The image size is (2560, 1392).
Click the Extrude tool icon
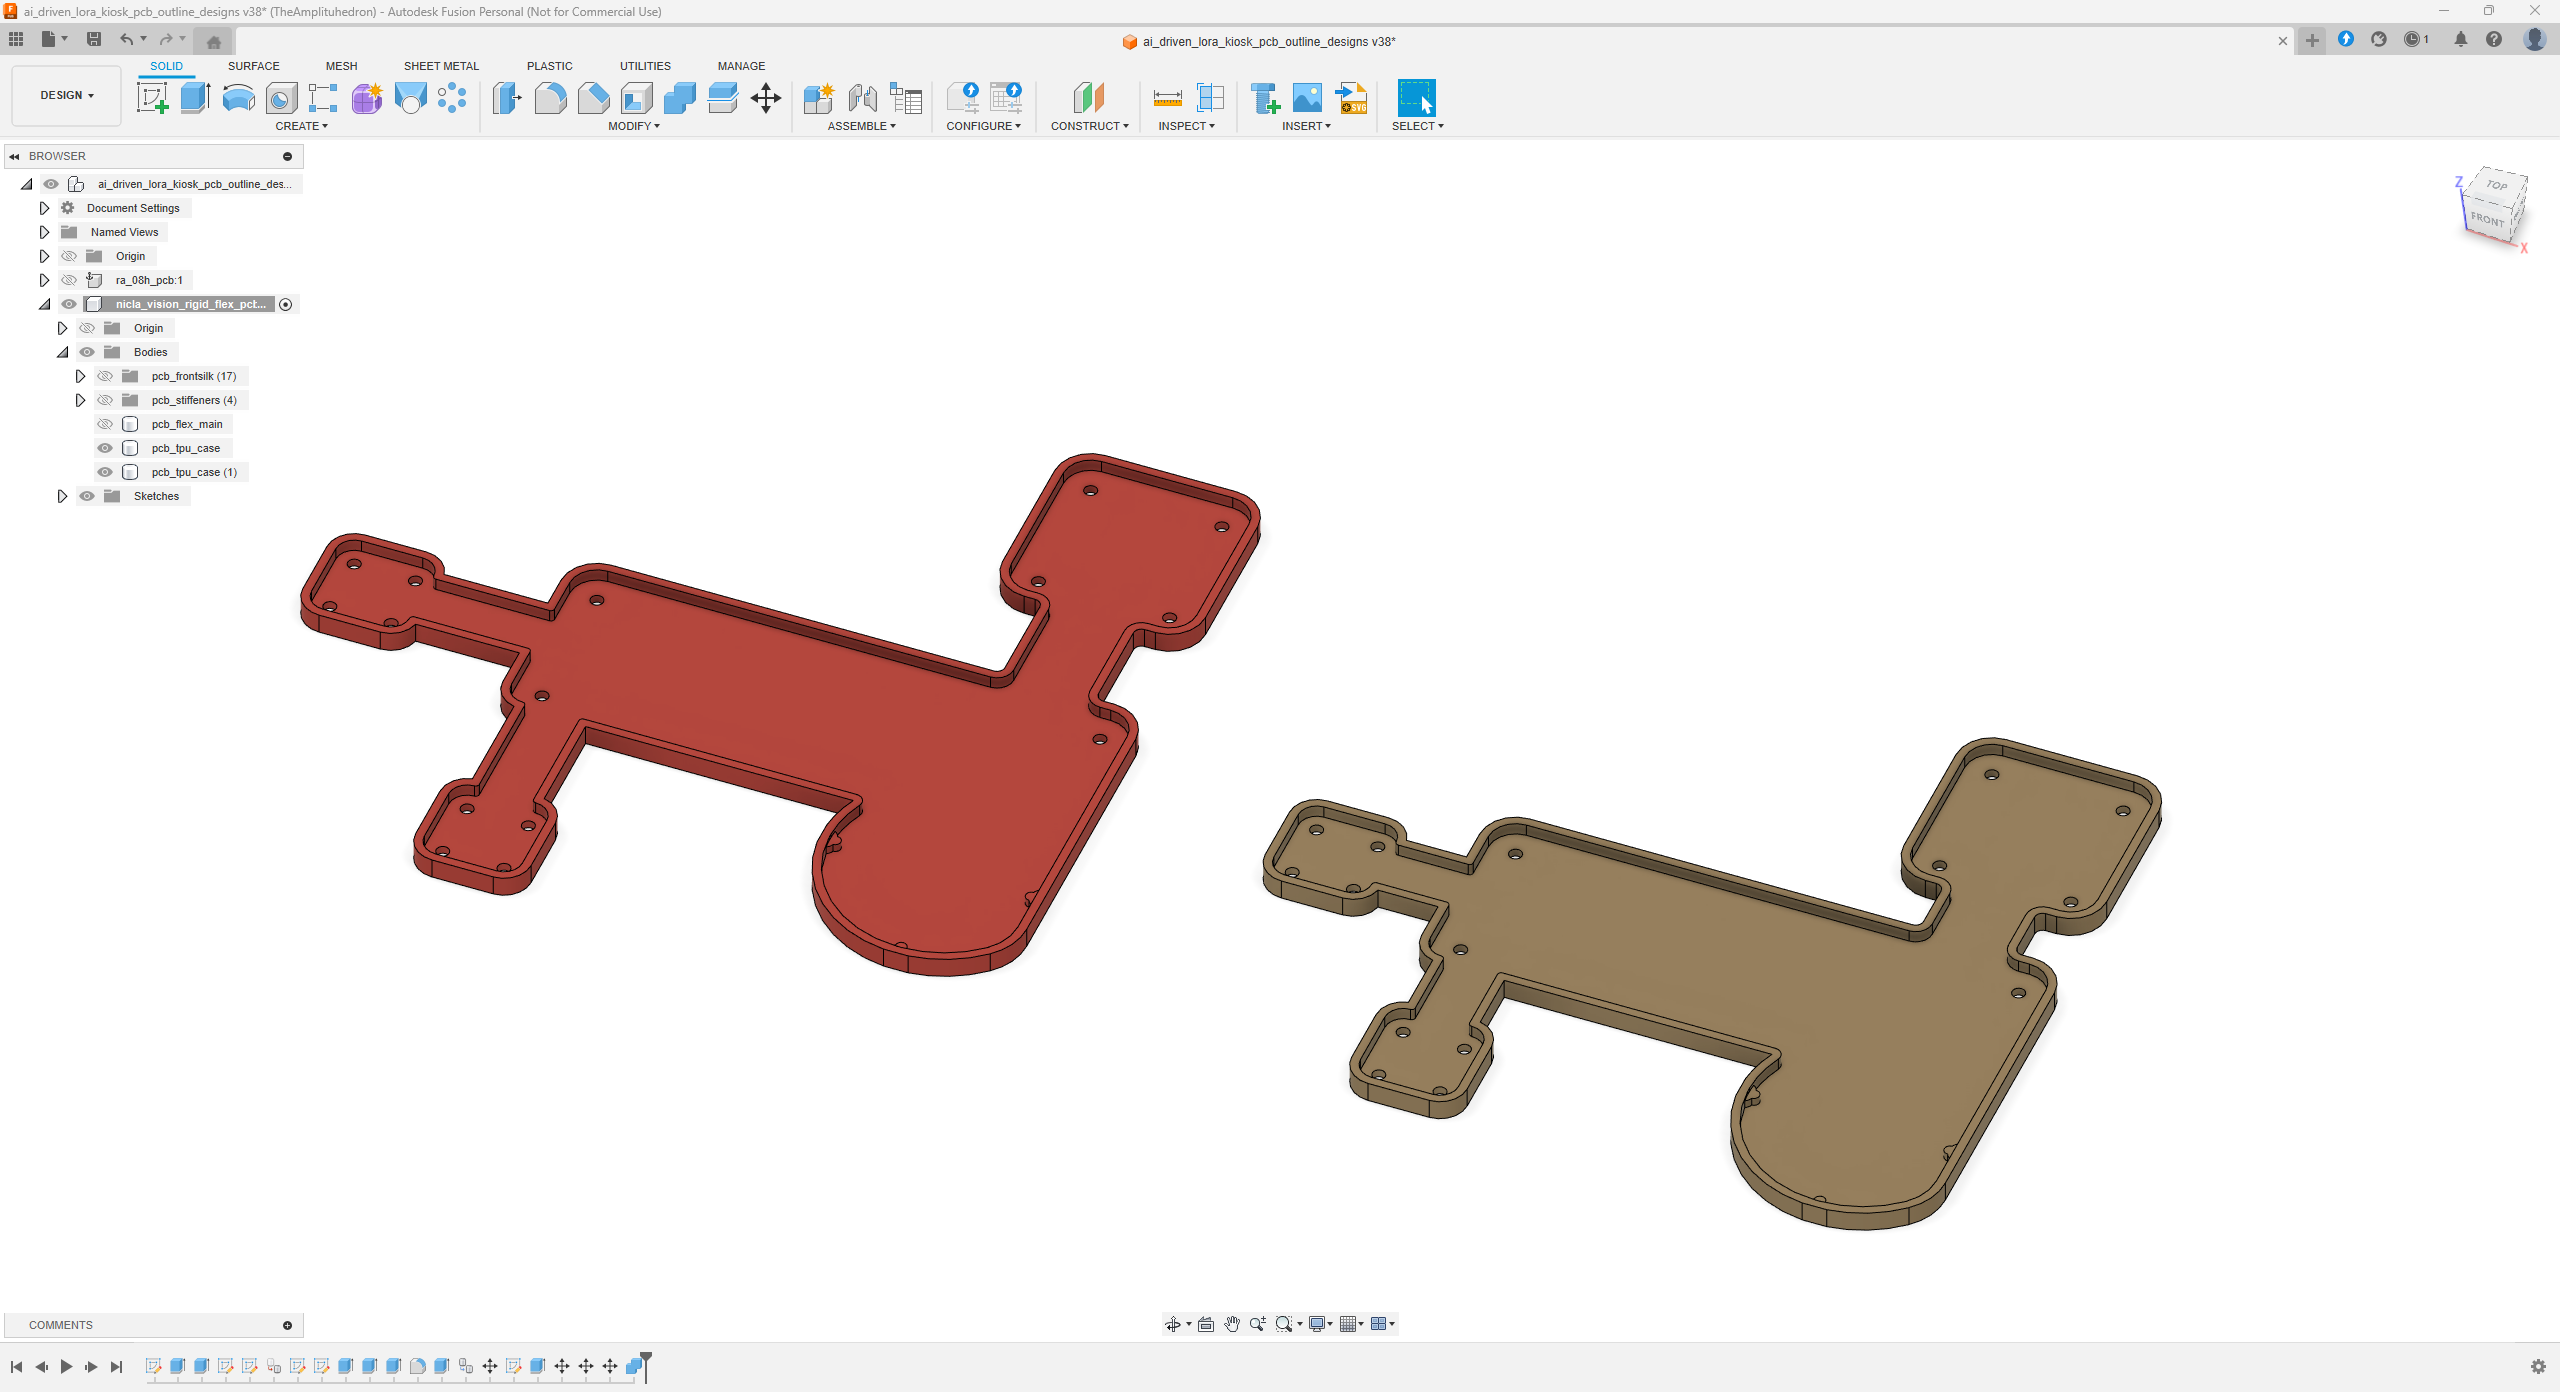tap(195, 98)
